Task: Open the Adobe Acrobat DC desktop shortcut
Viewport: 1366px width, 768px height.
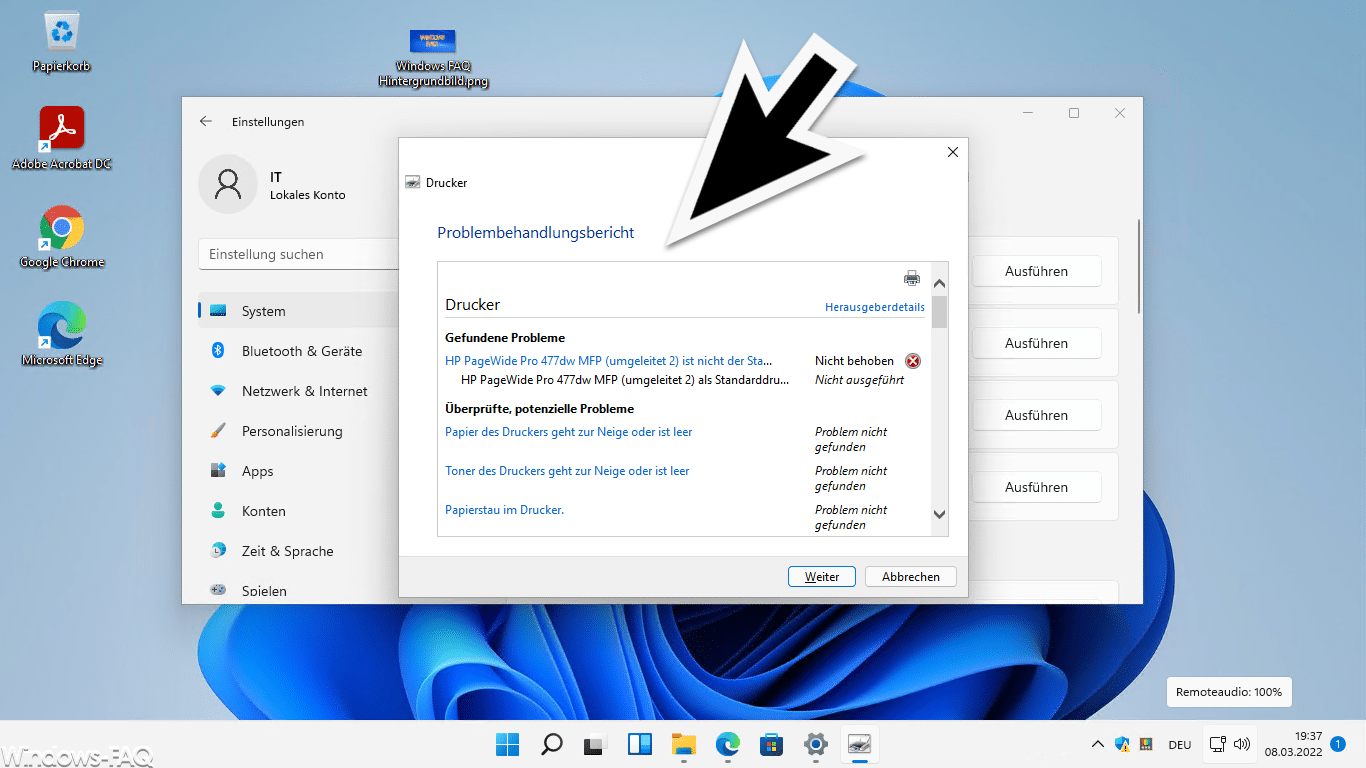Action: pos(62,138)
